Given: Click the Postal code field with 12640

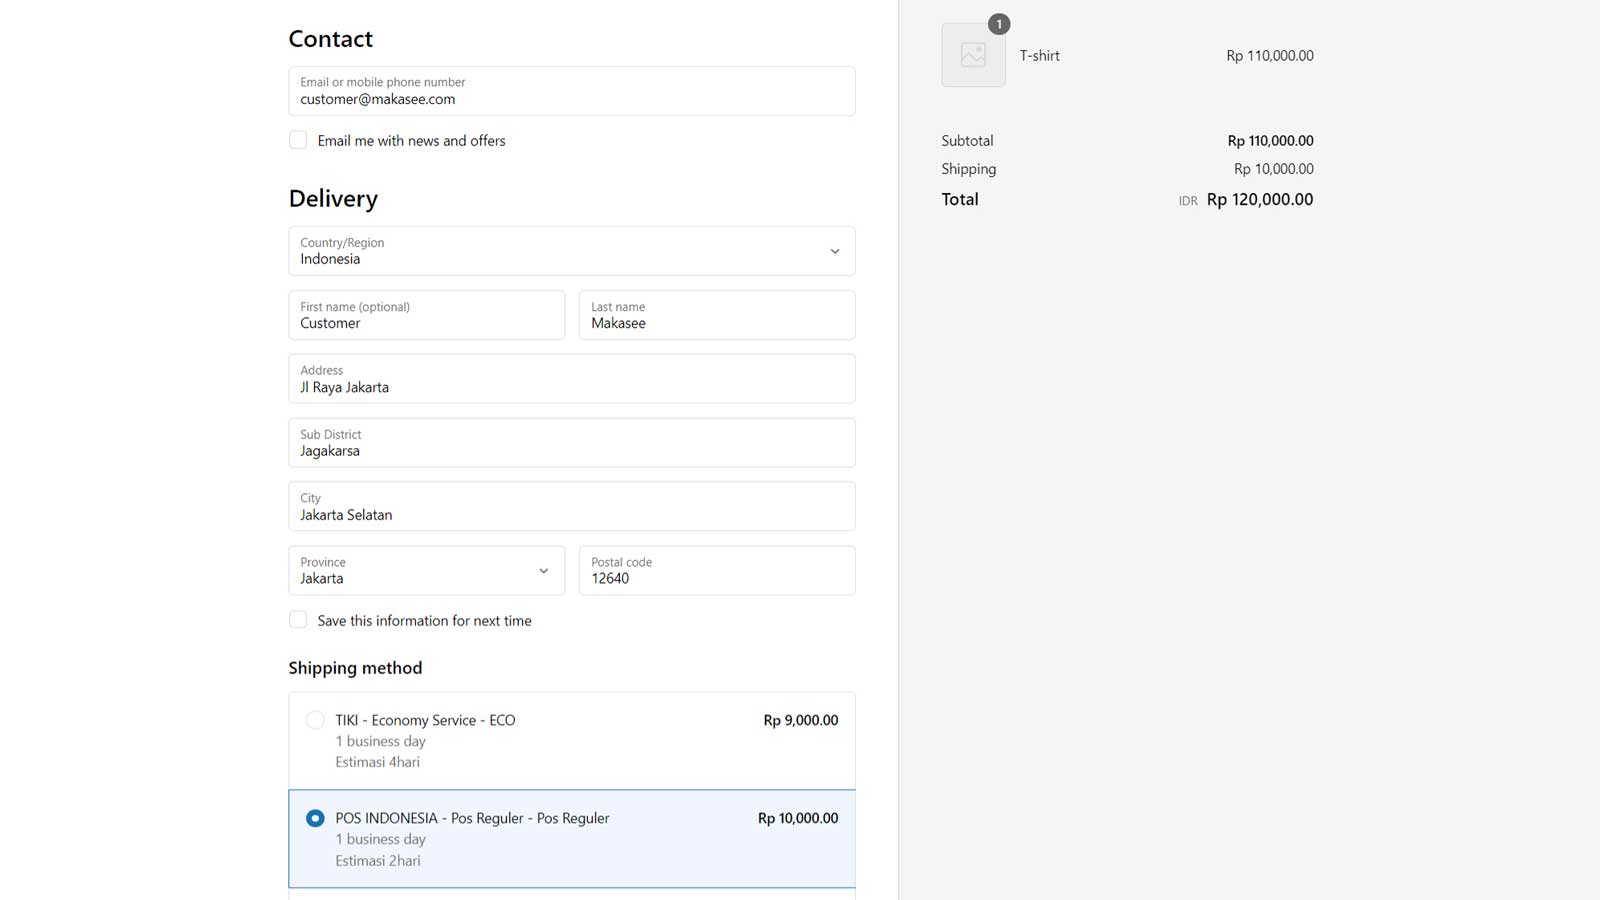Looking at the screenshot, I should [x=717, y=570].
